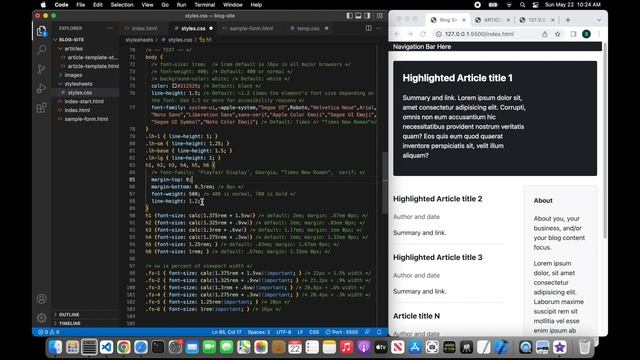
Task: Click the UTF-8 encoding in status bar
Action: point(284,332)
